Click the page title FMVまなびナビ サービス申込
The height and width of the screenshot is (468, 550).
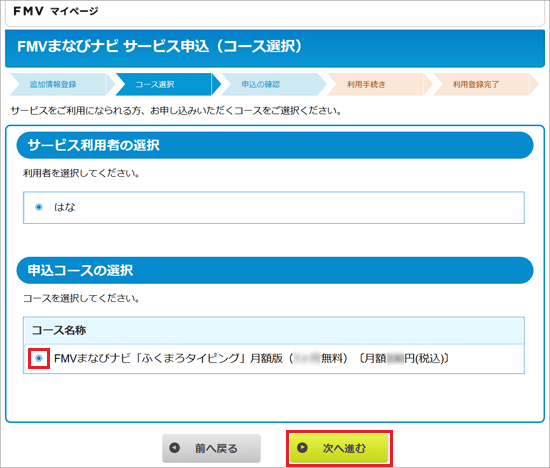pyautogui.click(x=160, y=46)
